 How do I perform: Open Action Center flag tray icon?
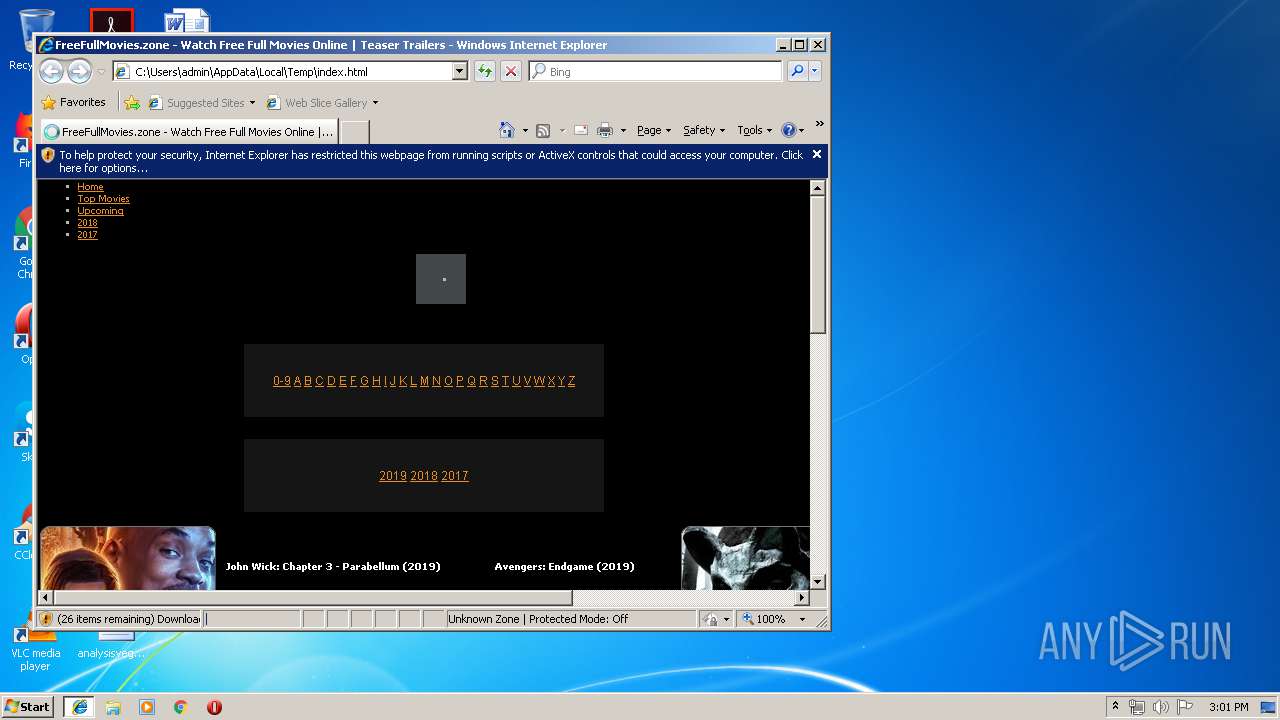tap(1185, 707)
